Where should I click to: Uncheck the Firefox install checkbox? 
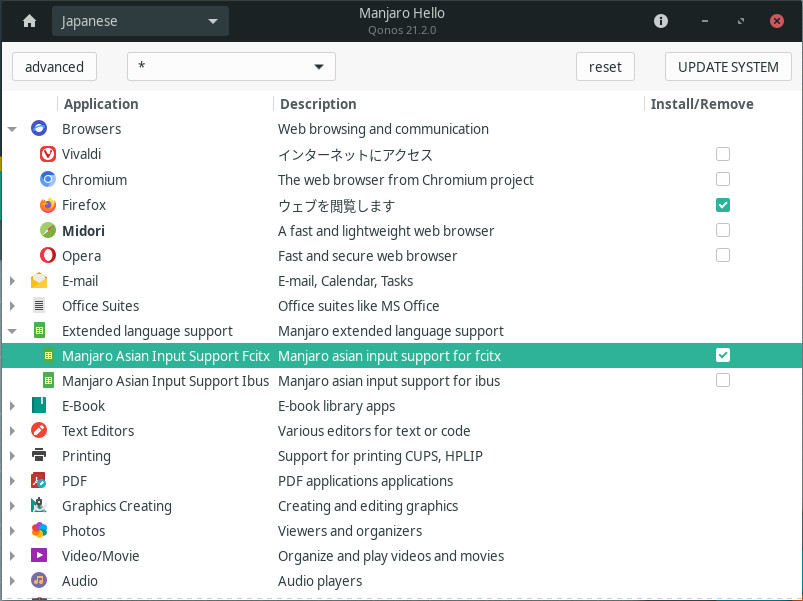point(723,205)
